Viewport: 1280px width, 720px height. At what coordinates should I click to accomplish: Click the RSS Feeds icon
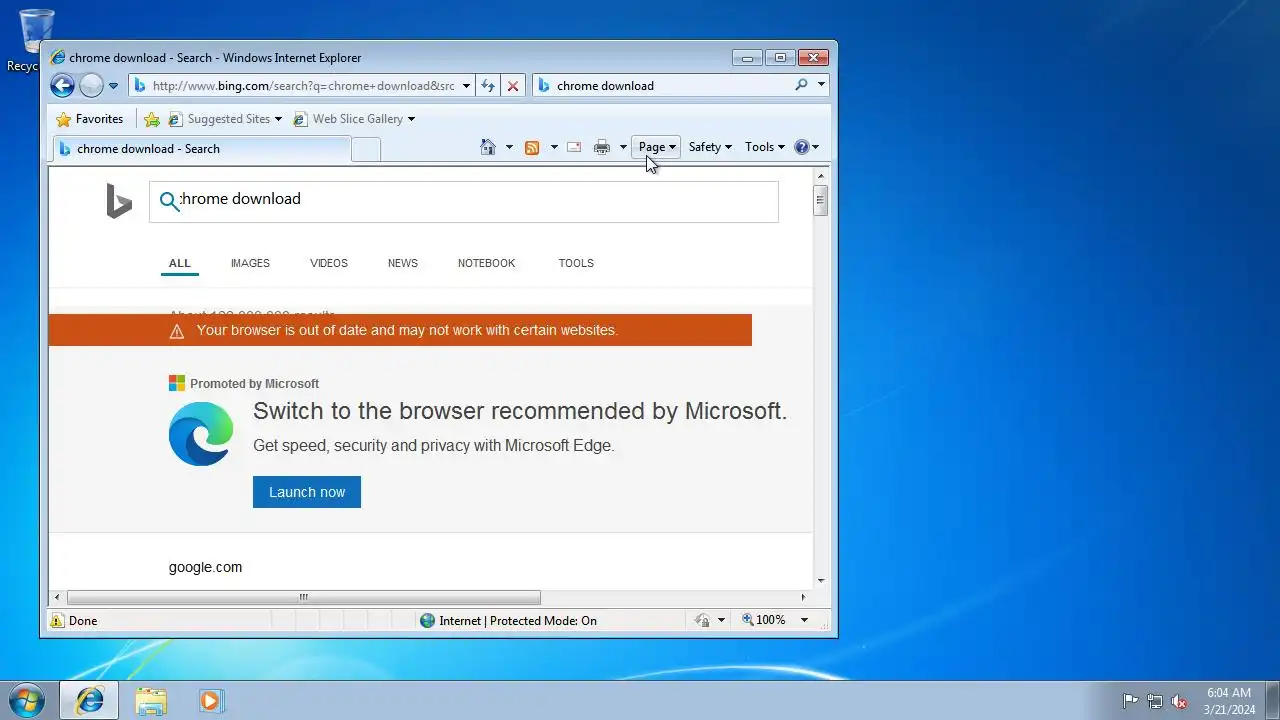[x=532, y=147]
